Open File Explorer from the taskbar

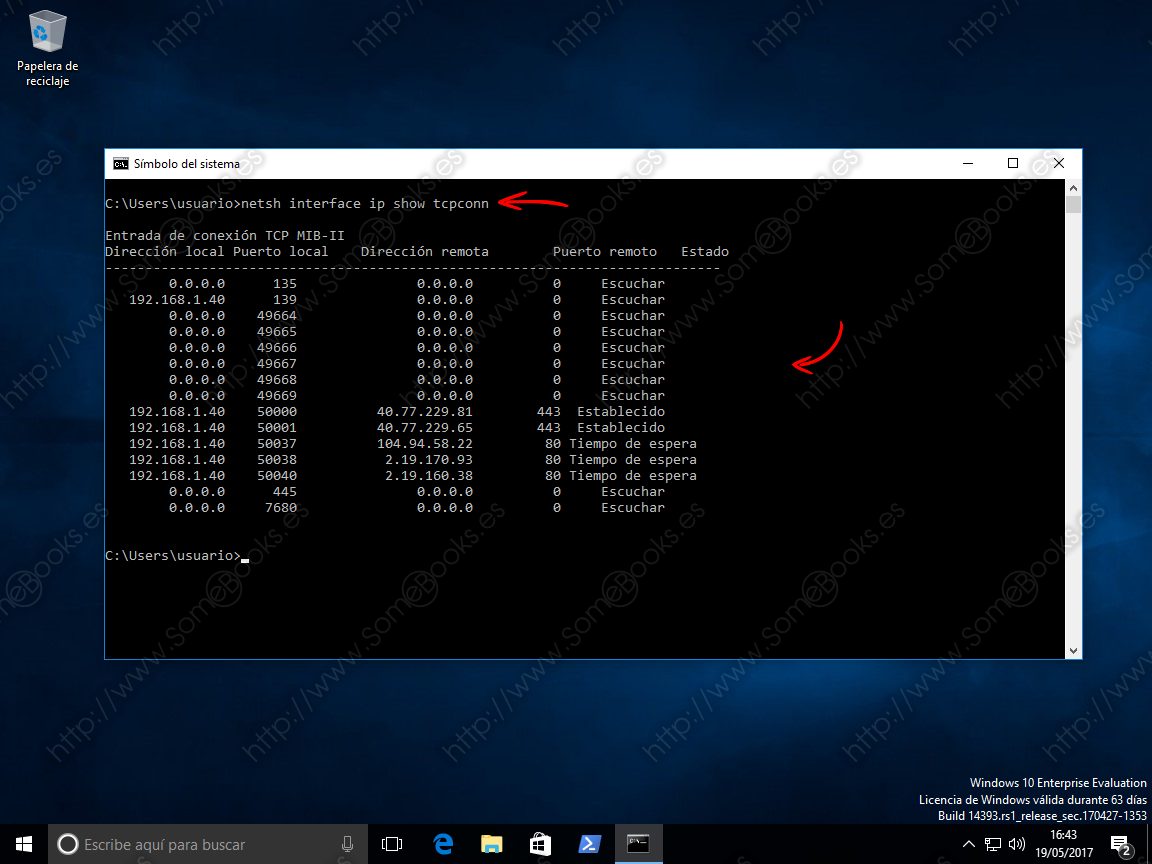point(491,843)
